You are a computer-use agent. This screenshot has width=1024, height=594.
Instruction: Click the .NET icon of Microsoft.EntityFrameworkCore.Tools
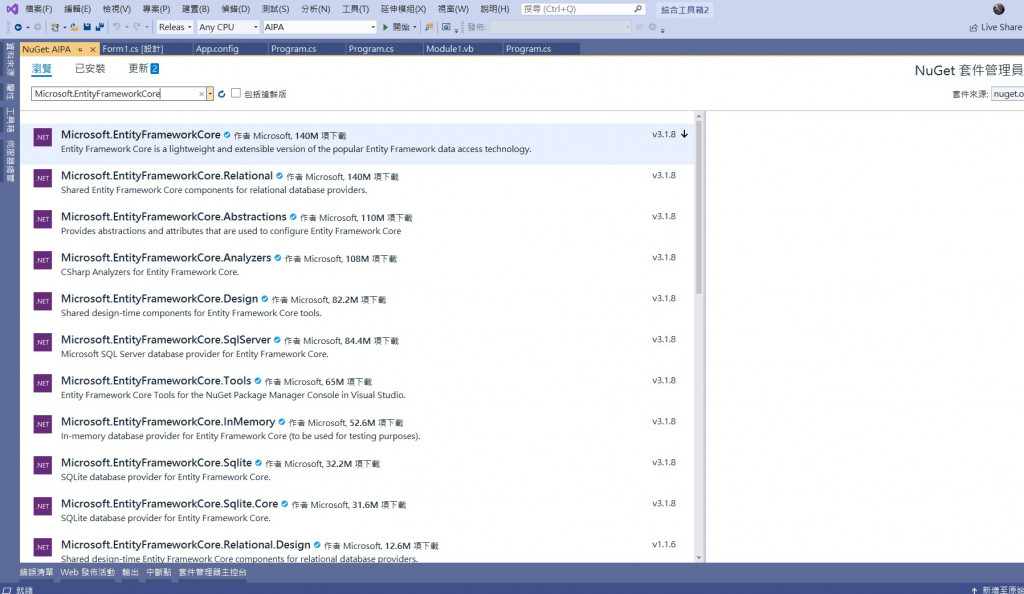coord(42,383)
